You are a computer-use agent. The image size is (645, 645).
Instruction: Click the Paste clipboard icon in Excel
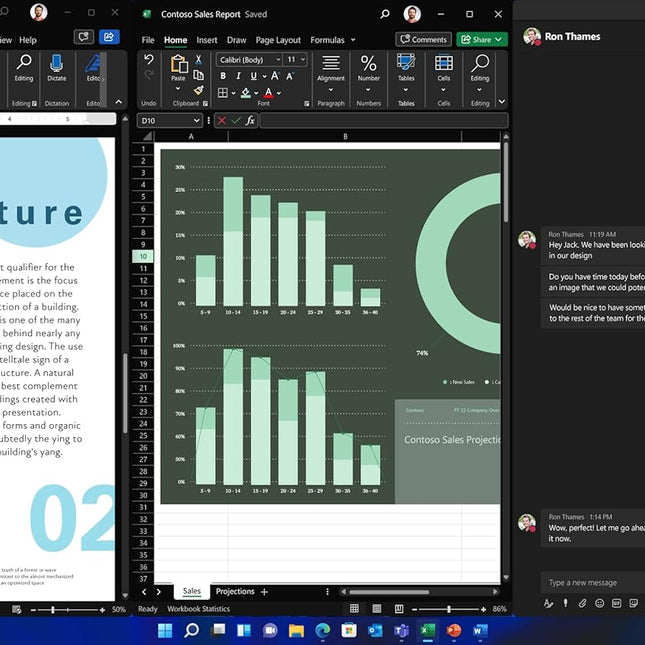179,64
